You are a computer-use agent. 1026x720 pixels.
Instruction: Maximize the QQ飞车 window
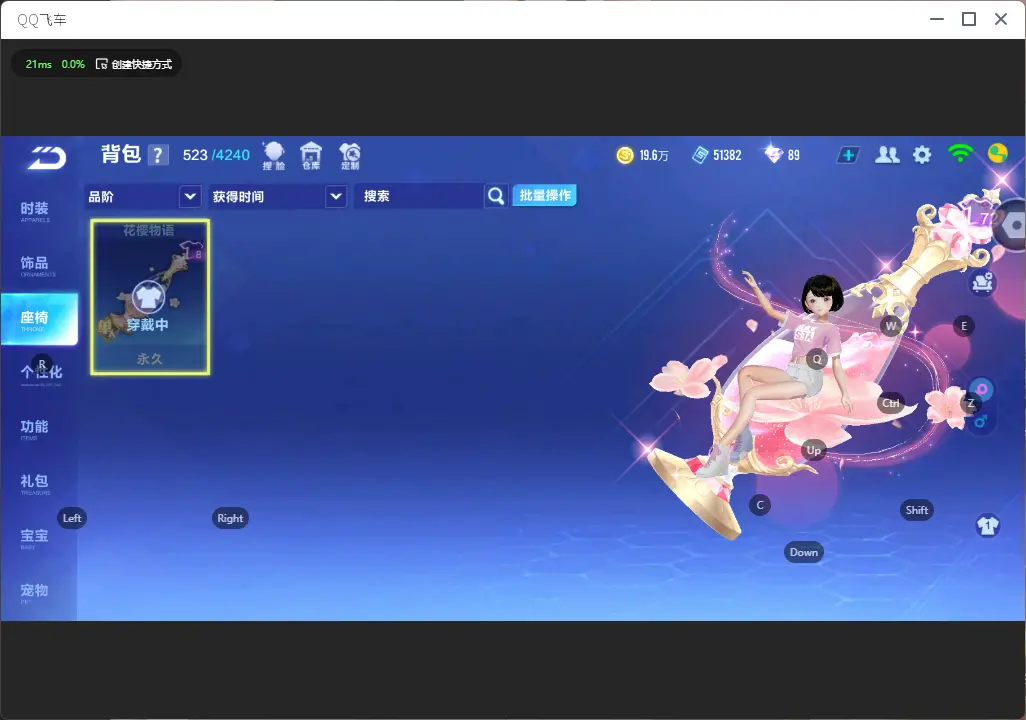coord(969,20)
